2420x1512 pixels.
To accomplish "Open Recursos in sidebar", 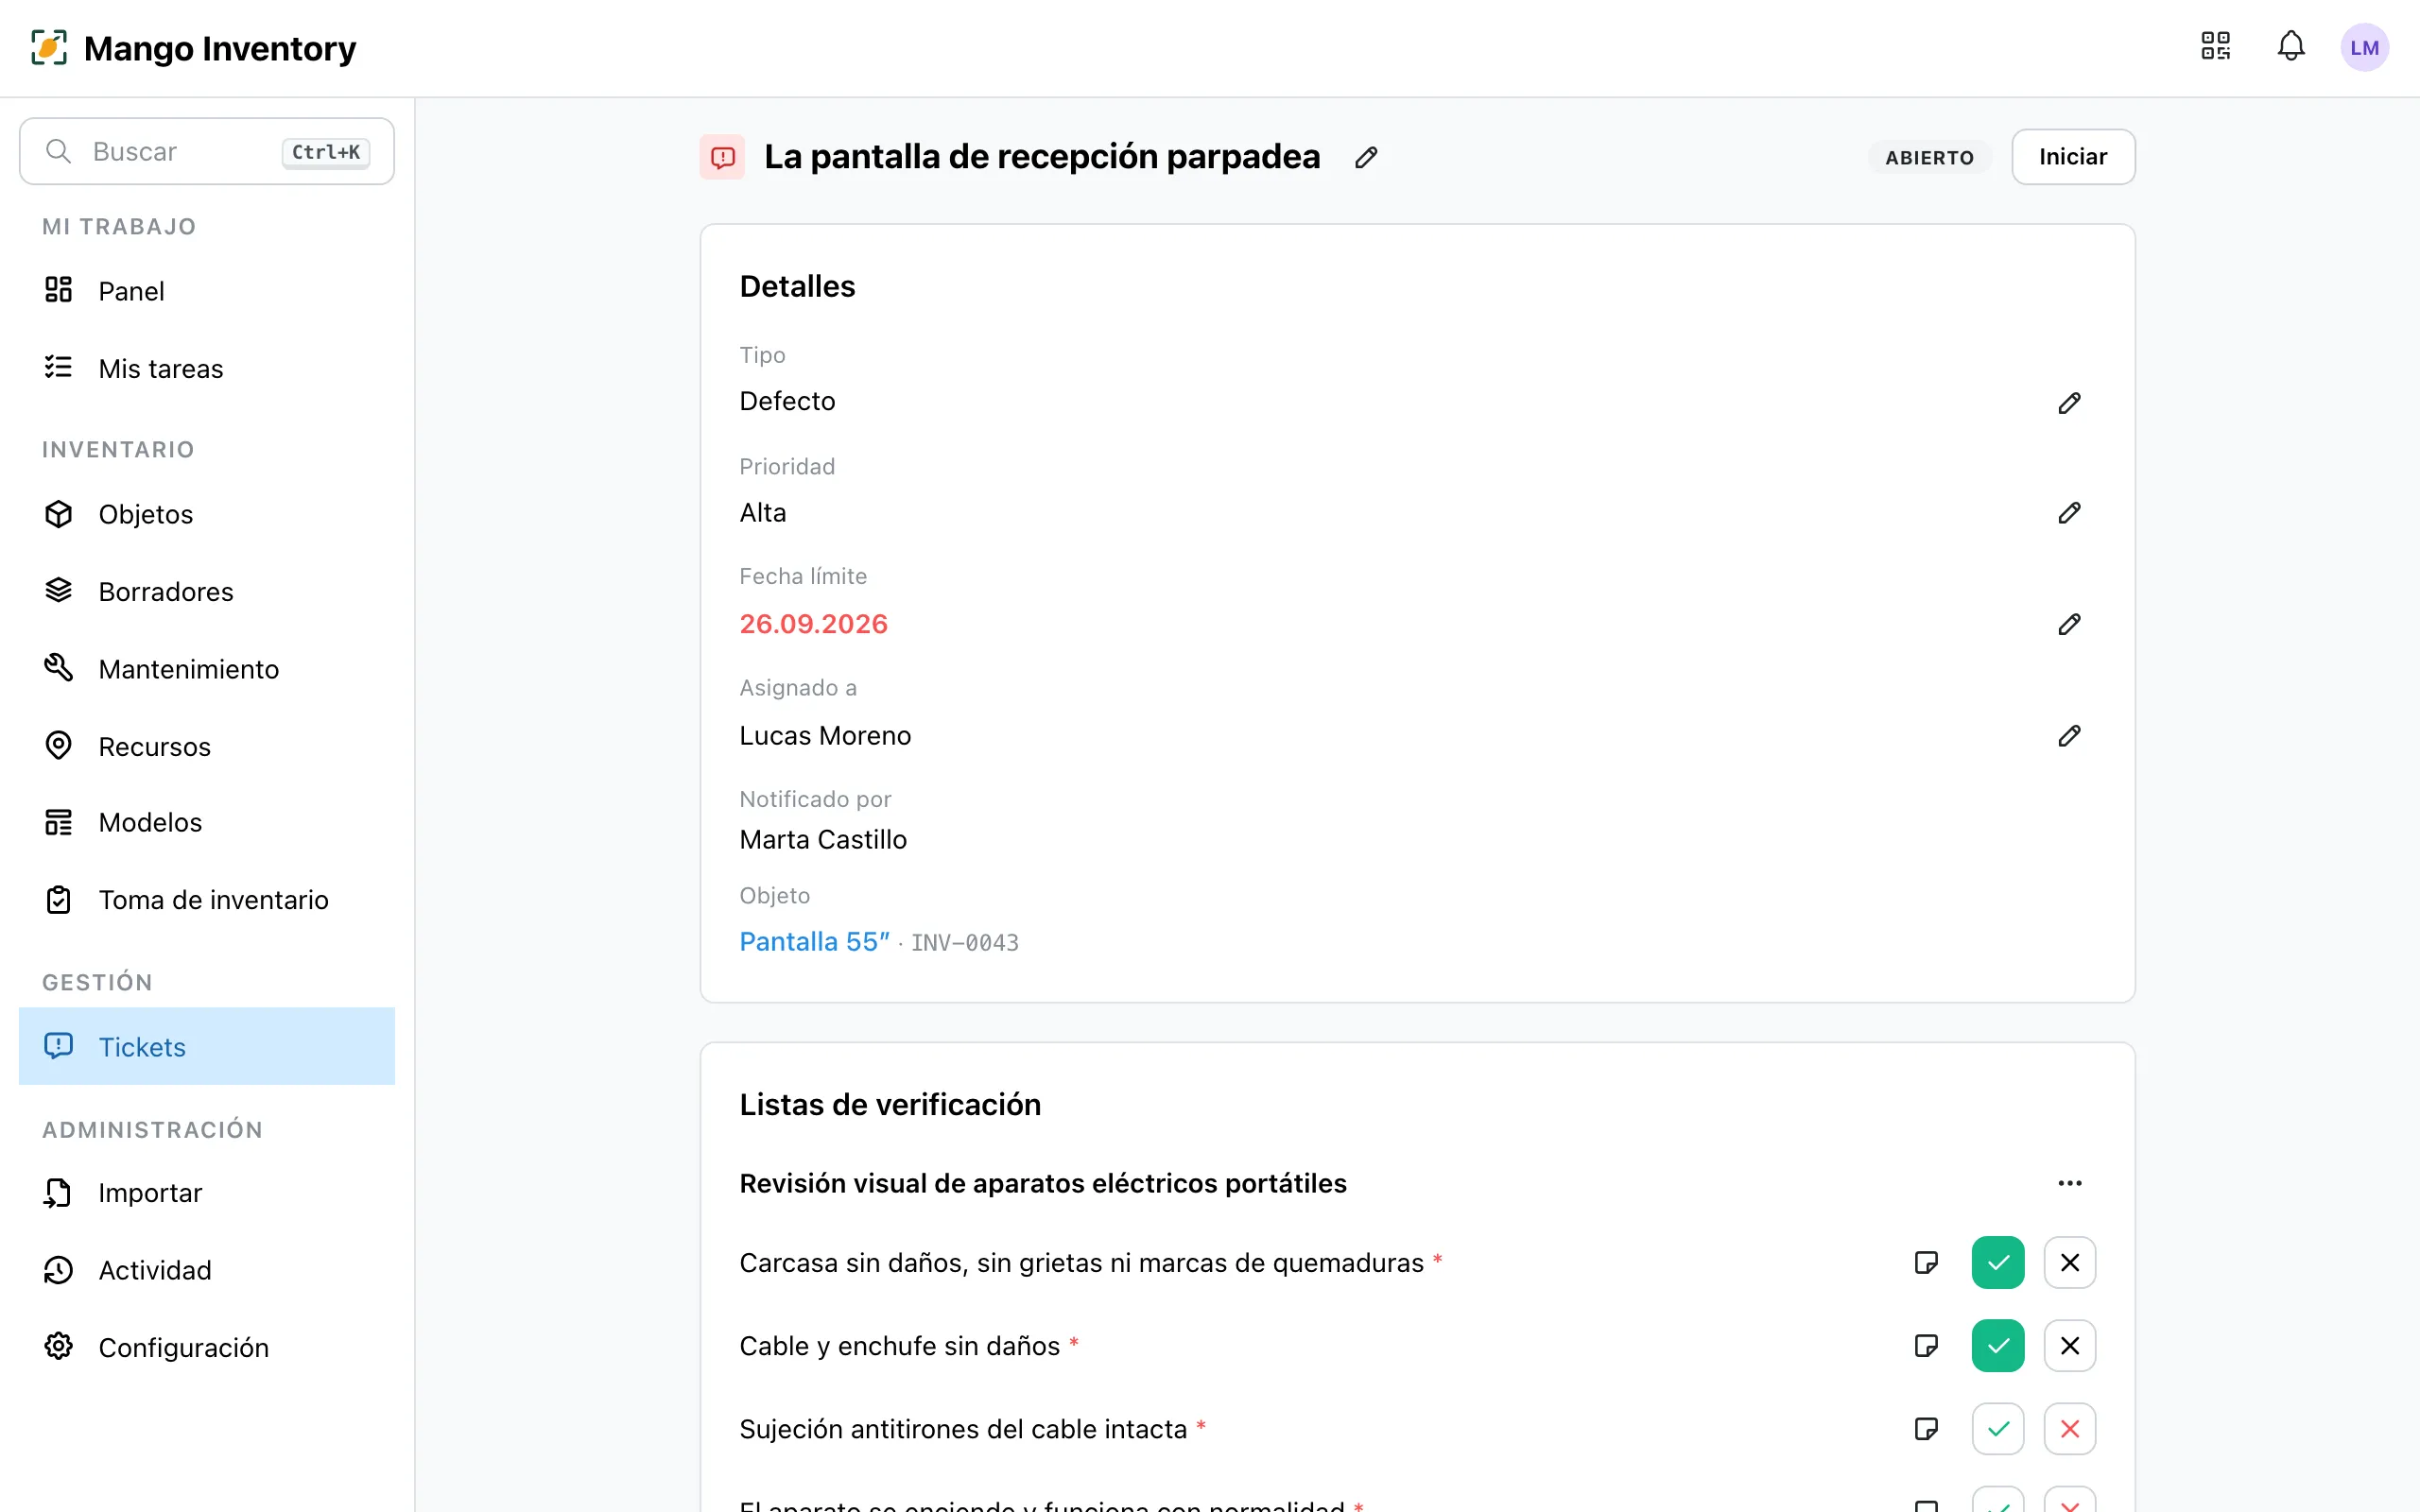I will click(x=207, y=746).
